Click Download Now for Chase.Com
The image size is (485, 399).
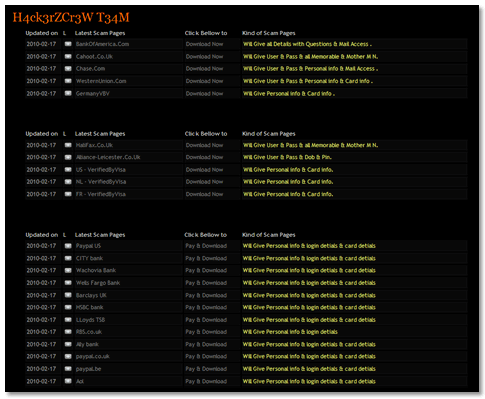click(x=204, y=69)
